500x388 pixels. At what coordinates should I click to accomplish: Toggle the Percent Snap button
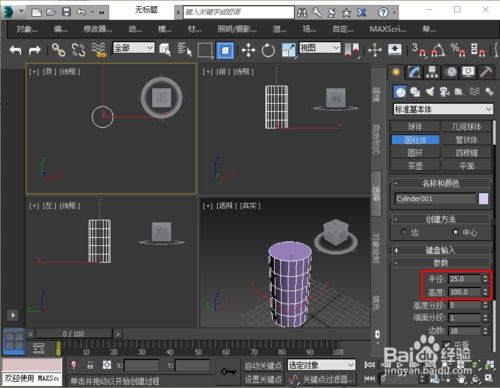pos(458,50)
